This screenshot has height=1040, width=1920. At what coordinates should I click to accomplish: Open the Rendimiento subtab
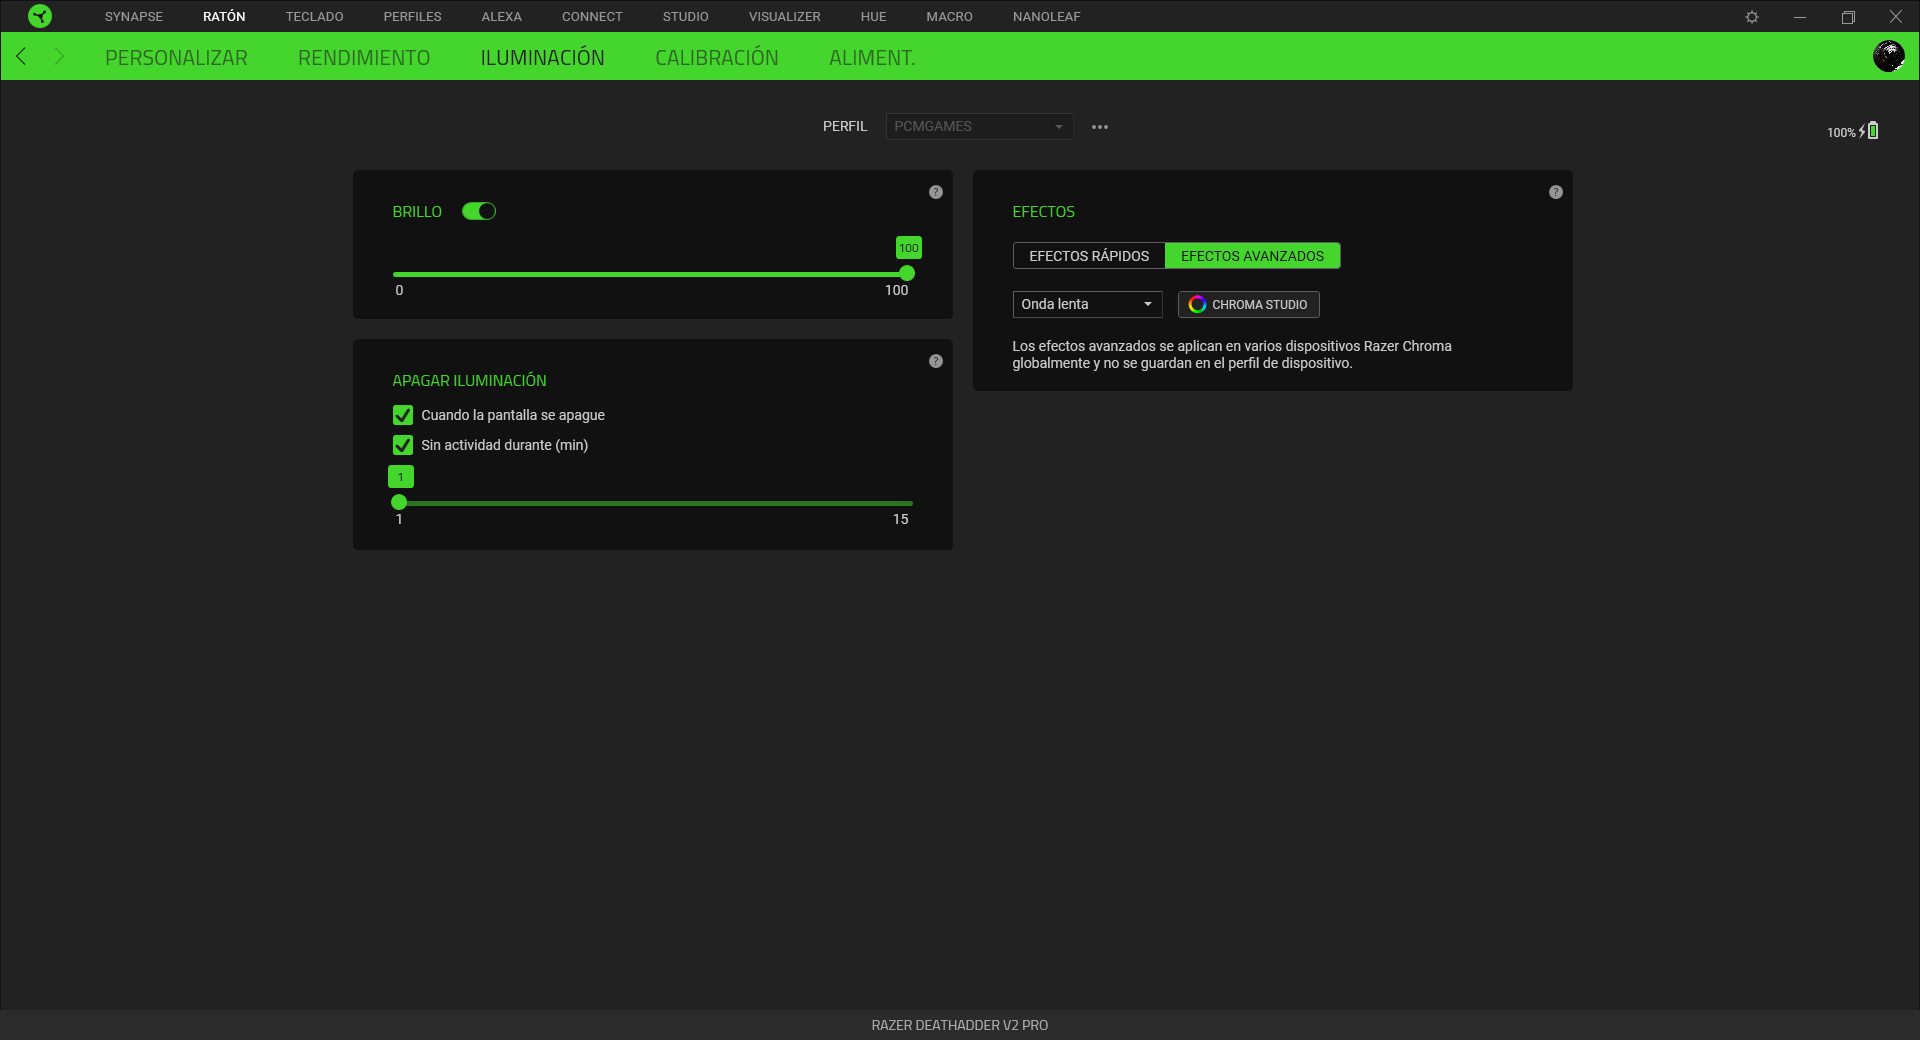point(364,58)
